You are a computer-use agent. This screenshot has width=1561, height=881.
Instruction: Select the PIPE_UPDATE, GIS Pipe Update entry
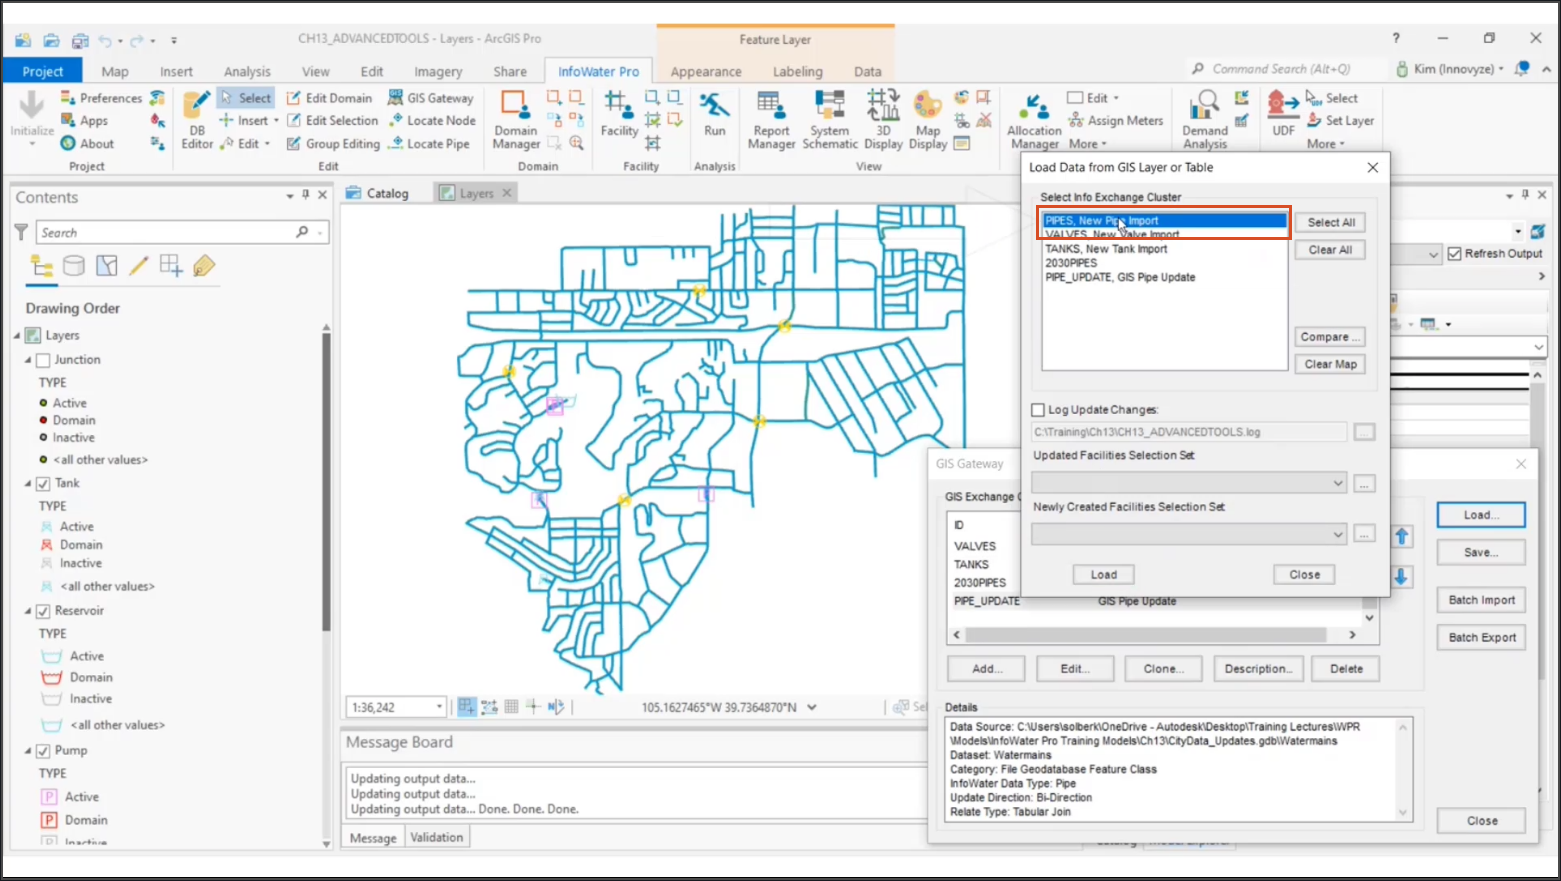(x=1120, y=277)
